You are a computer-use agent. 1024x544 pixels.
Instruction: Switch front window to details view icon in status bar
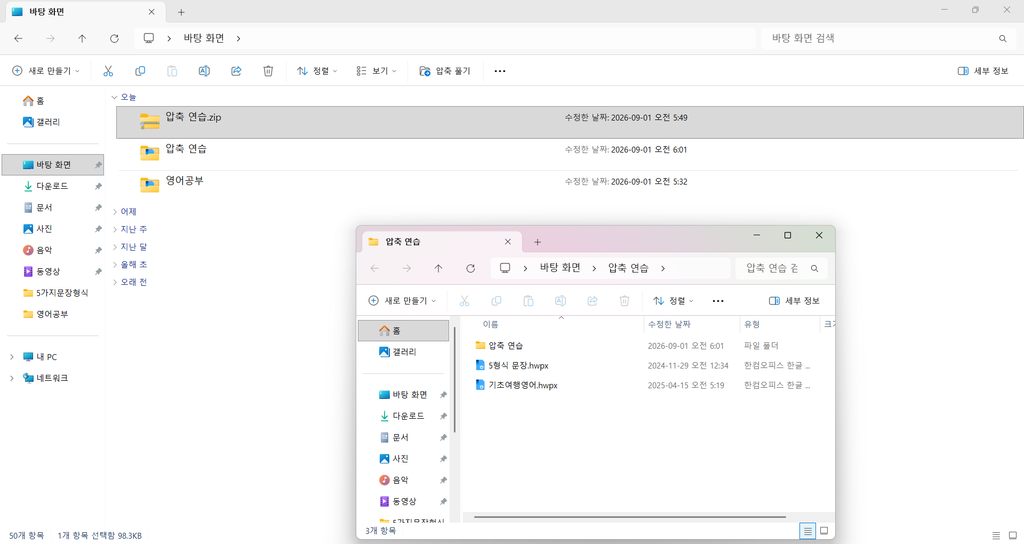808,531
